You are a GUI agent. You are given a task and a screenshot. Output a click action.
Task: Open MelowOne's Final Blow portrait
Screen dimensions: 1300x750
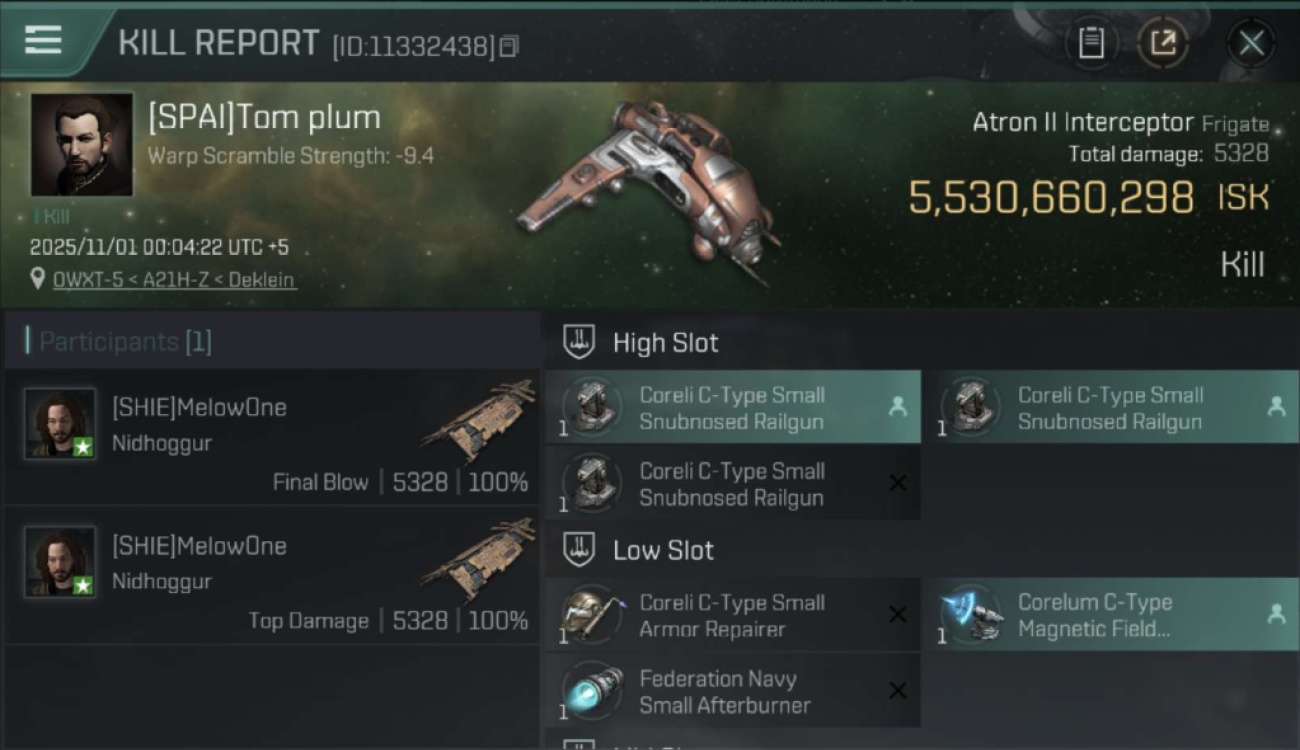click(x=60, y=424)
